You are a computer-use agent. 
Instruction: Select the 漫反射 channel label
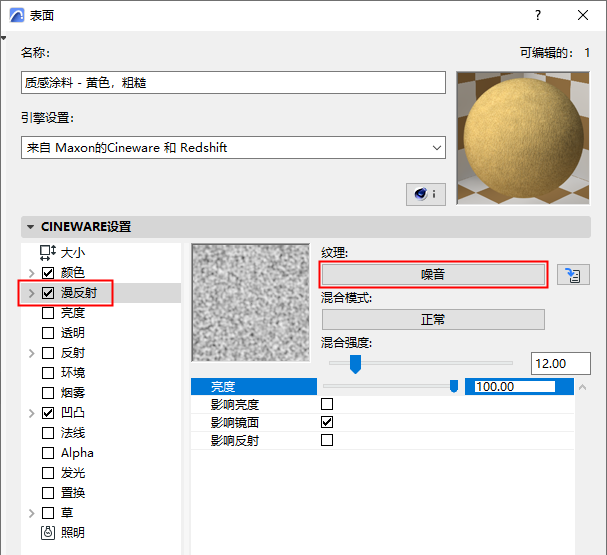point(79,293)
